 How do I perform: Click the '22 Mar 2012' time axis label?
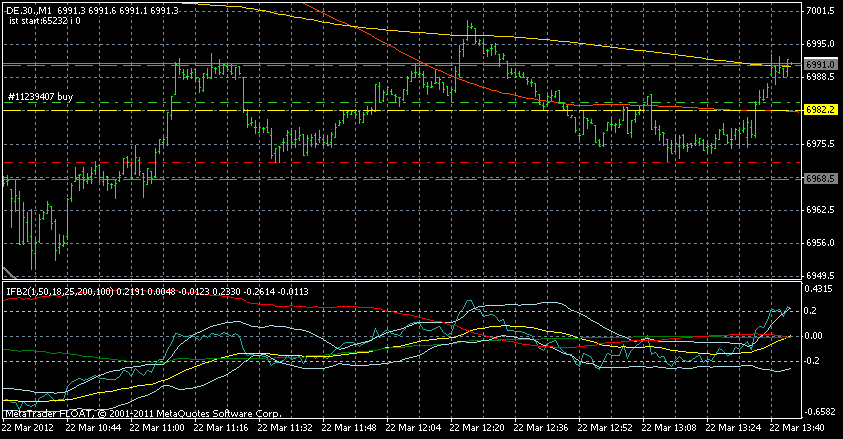pyautogui.click(x=27, y=428)
